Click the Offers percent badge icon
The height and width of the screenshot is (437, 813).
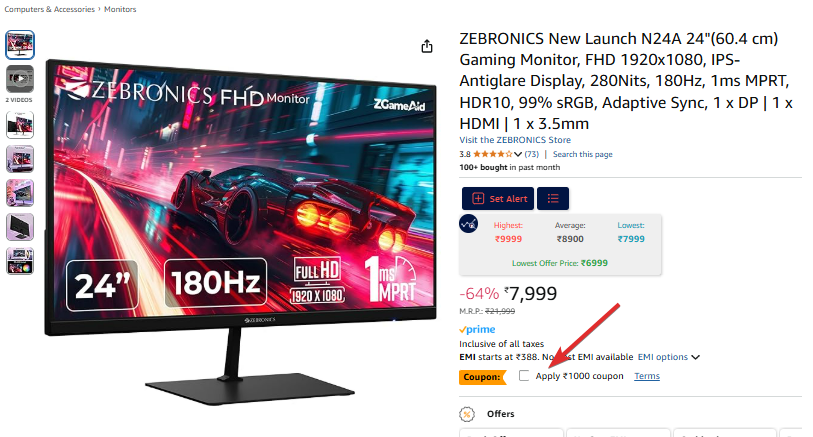tap(467, 414)
